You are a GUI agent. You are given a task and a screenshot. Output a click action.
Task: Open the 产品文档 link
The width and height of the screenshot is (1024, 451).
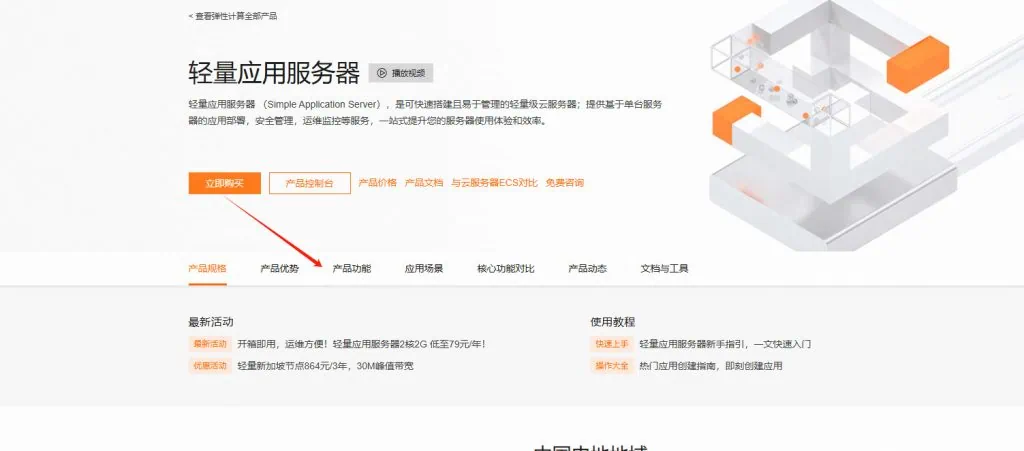tap(424, 183)
